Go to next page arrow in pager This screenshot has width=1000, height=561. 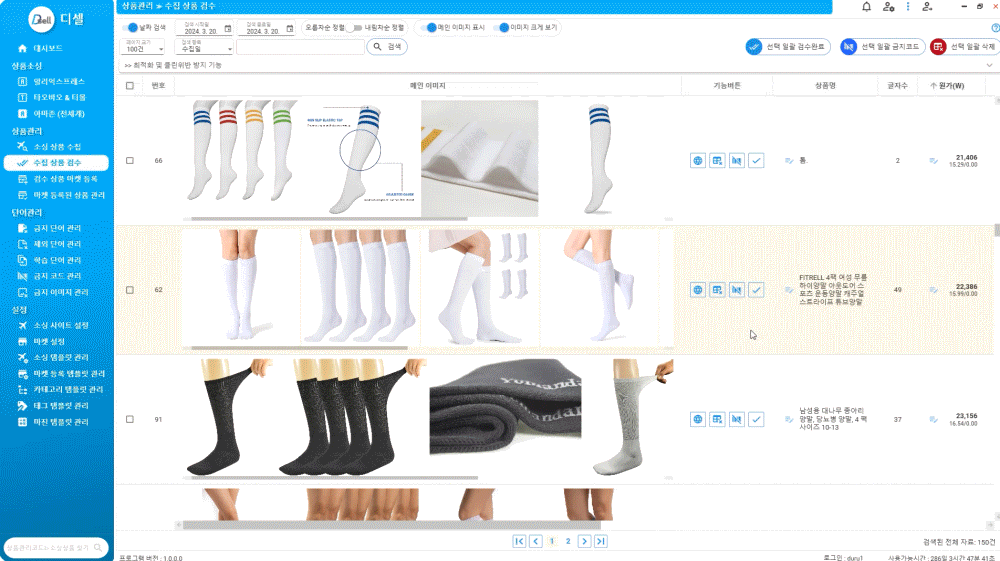[x=584, y=541]
